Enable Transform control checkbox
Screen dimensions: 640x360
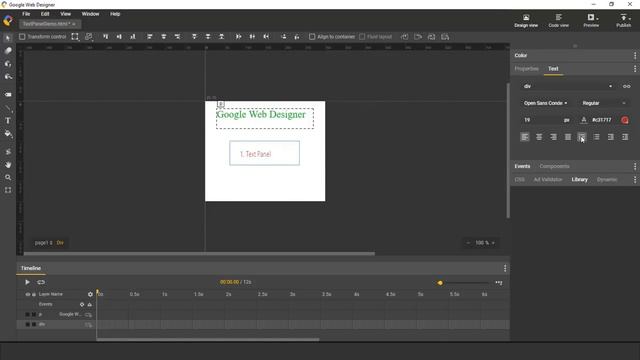[22, 37]
